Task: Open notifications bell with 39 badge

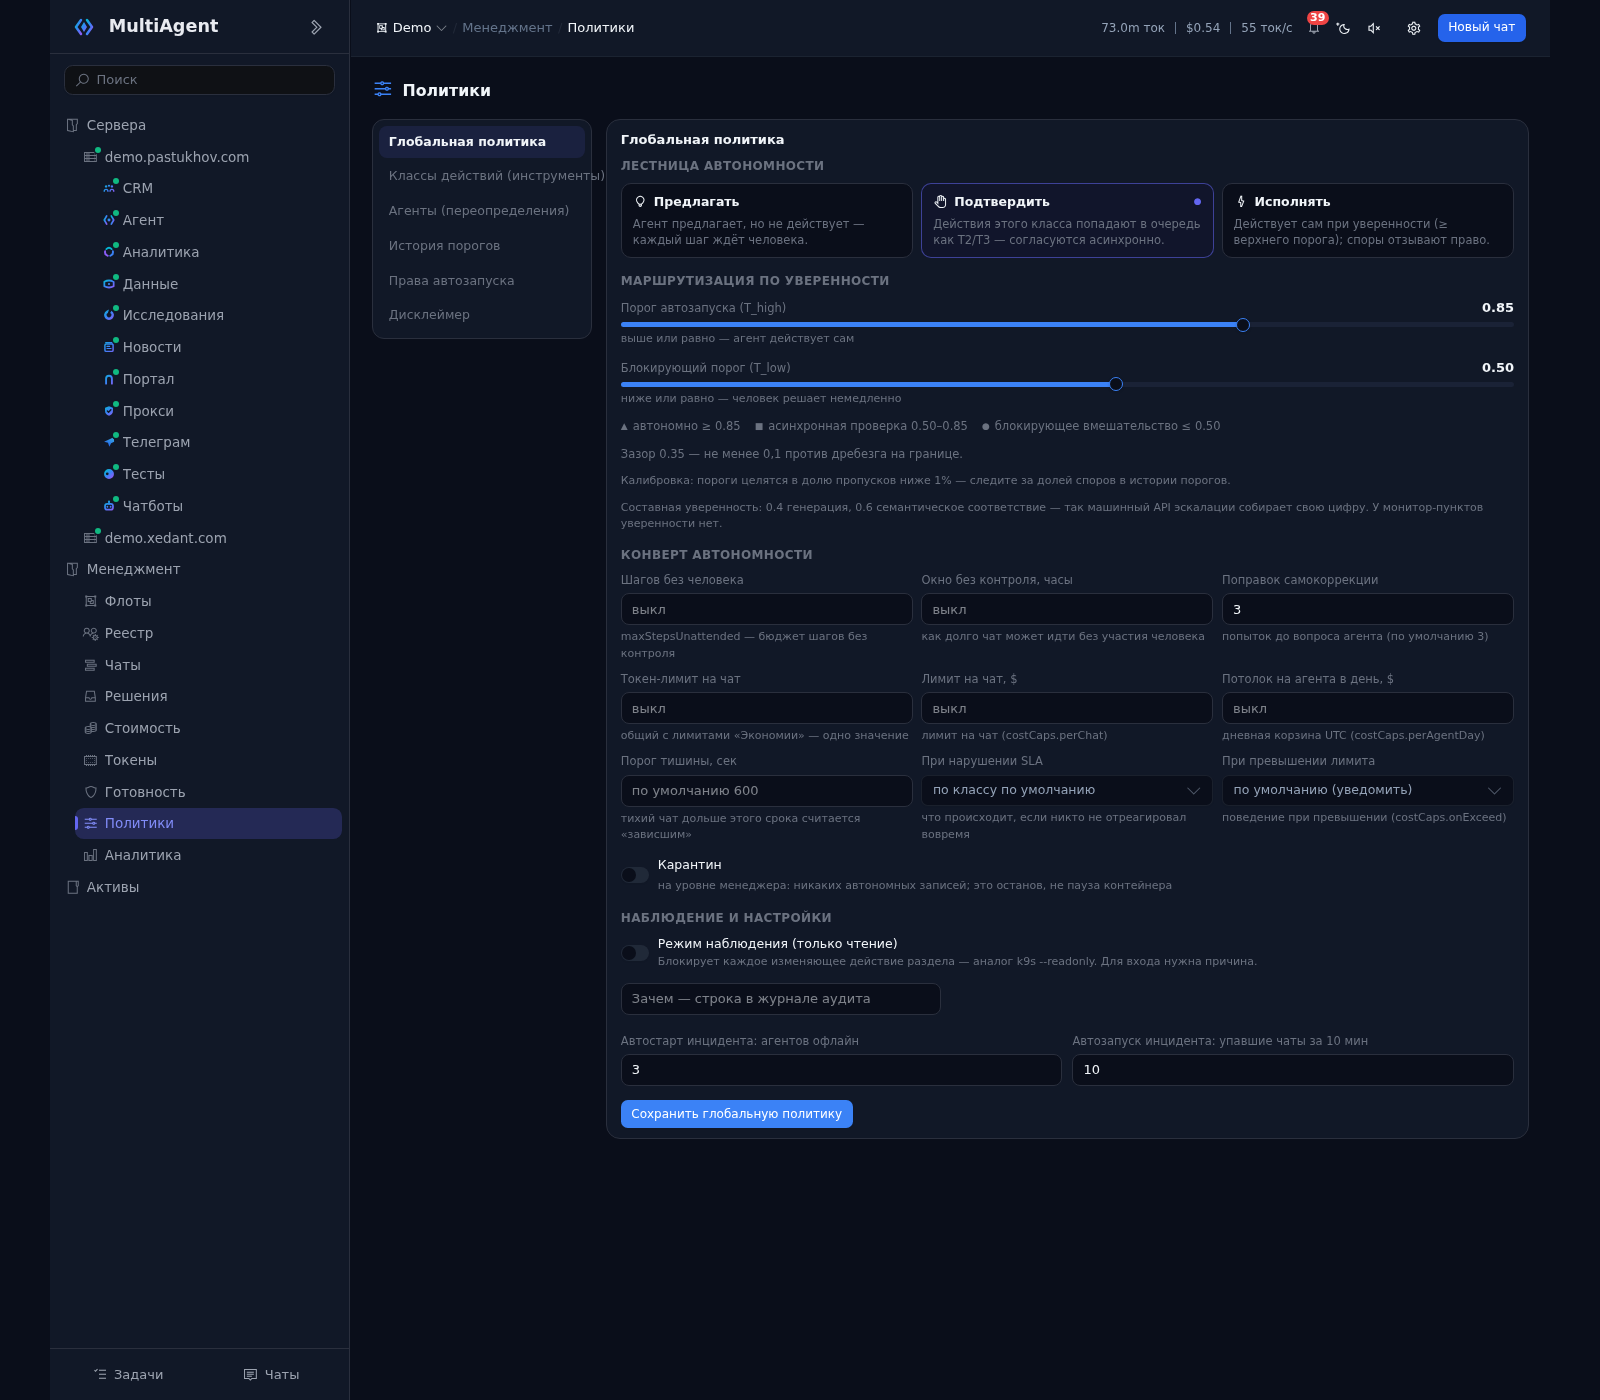Action: pyautogui.click(x=1314, y=28)
